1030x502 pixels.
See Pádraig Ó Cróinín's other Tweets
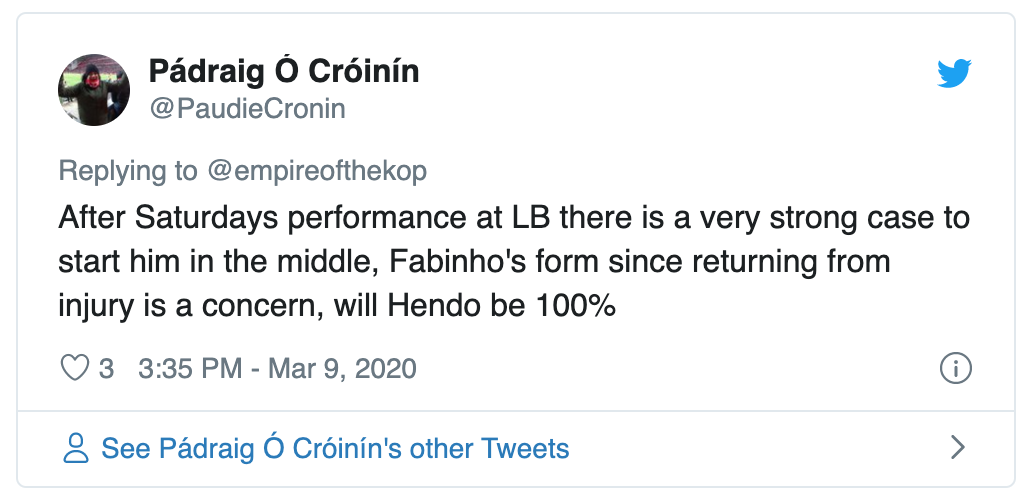tap(335, 448)
